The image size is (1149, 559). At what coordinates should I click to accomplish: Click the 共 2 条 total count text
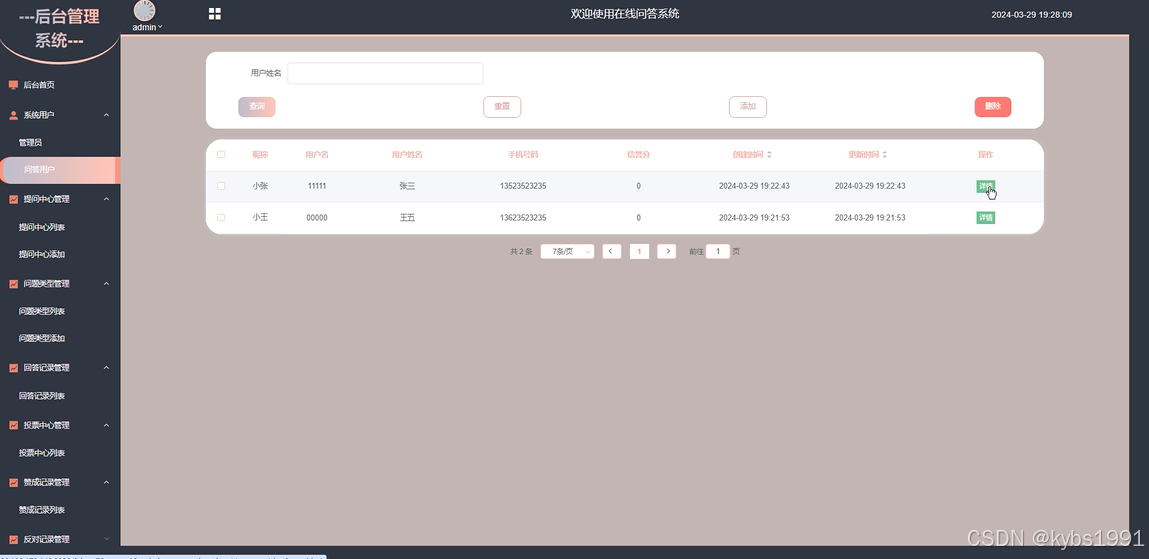[x=522, y=251]
